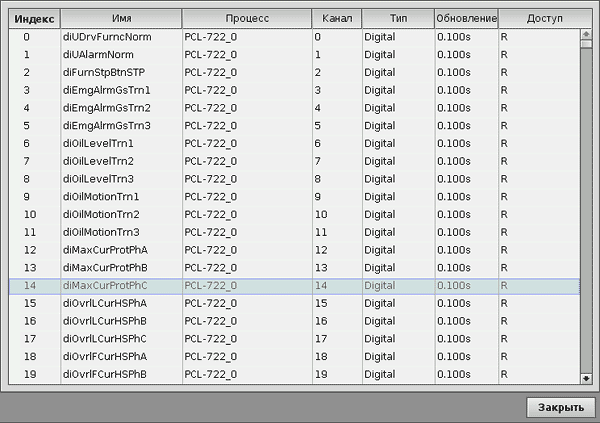Click Обновление column header
Viewport: 600px width, 423px height.
(466, 19)
